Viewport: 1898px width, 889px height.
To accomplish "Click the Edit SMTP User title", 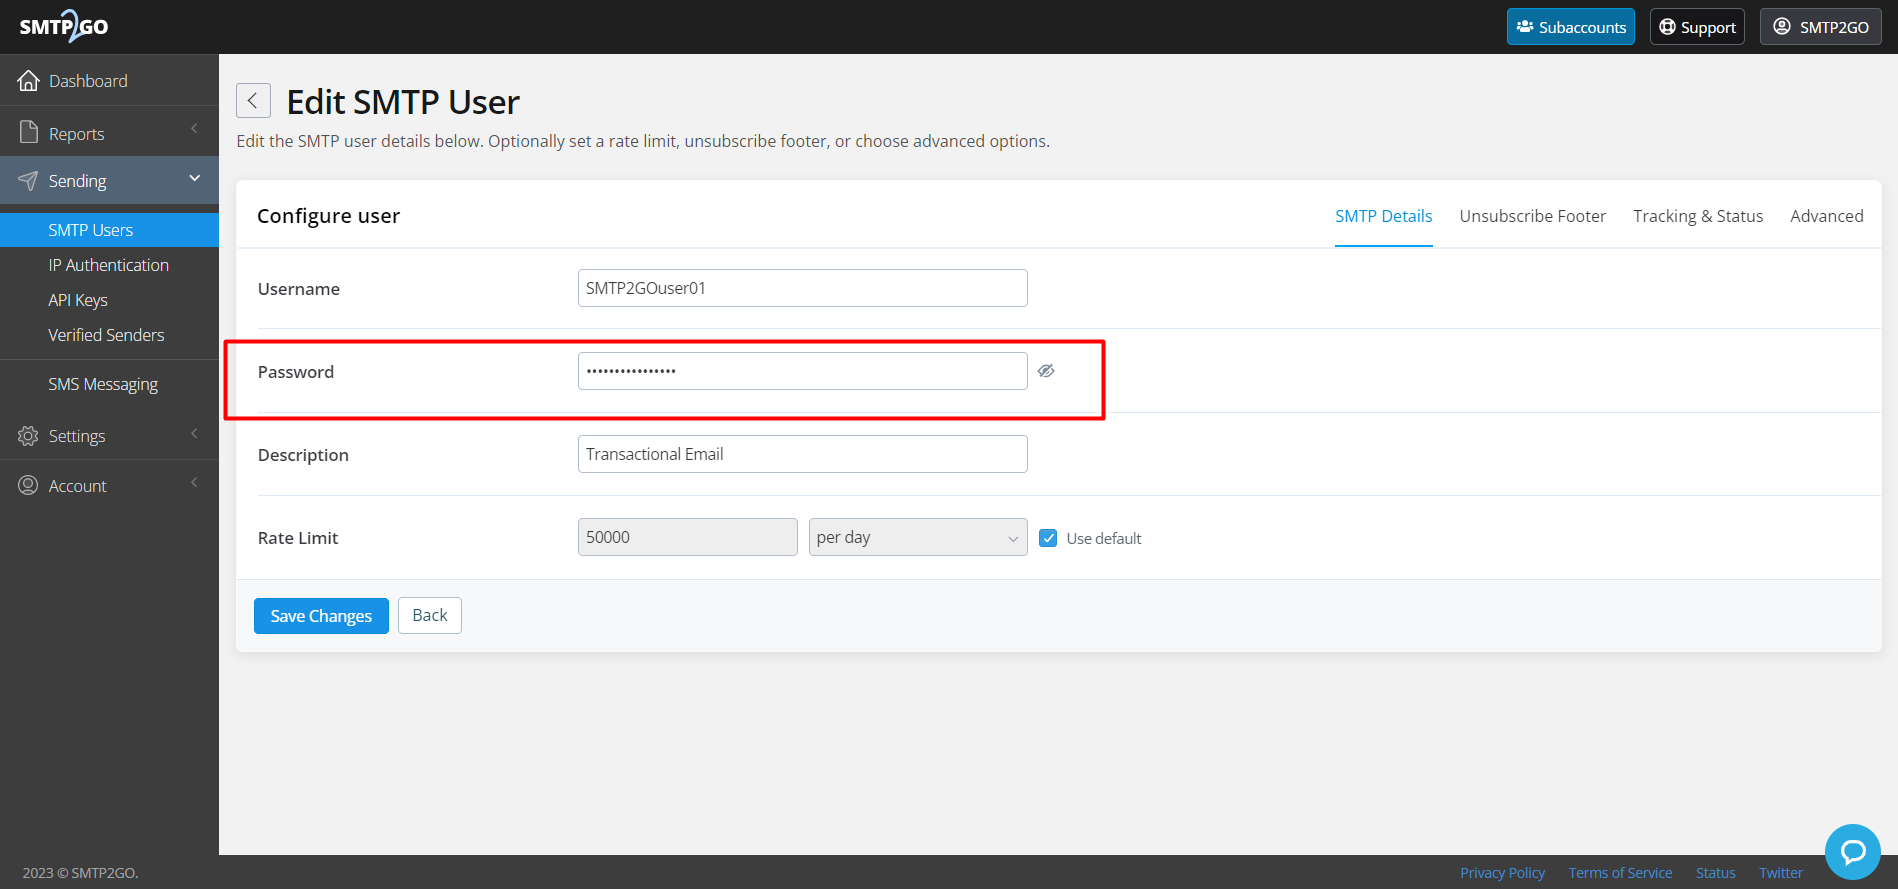I will coord(403,102).
